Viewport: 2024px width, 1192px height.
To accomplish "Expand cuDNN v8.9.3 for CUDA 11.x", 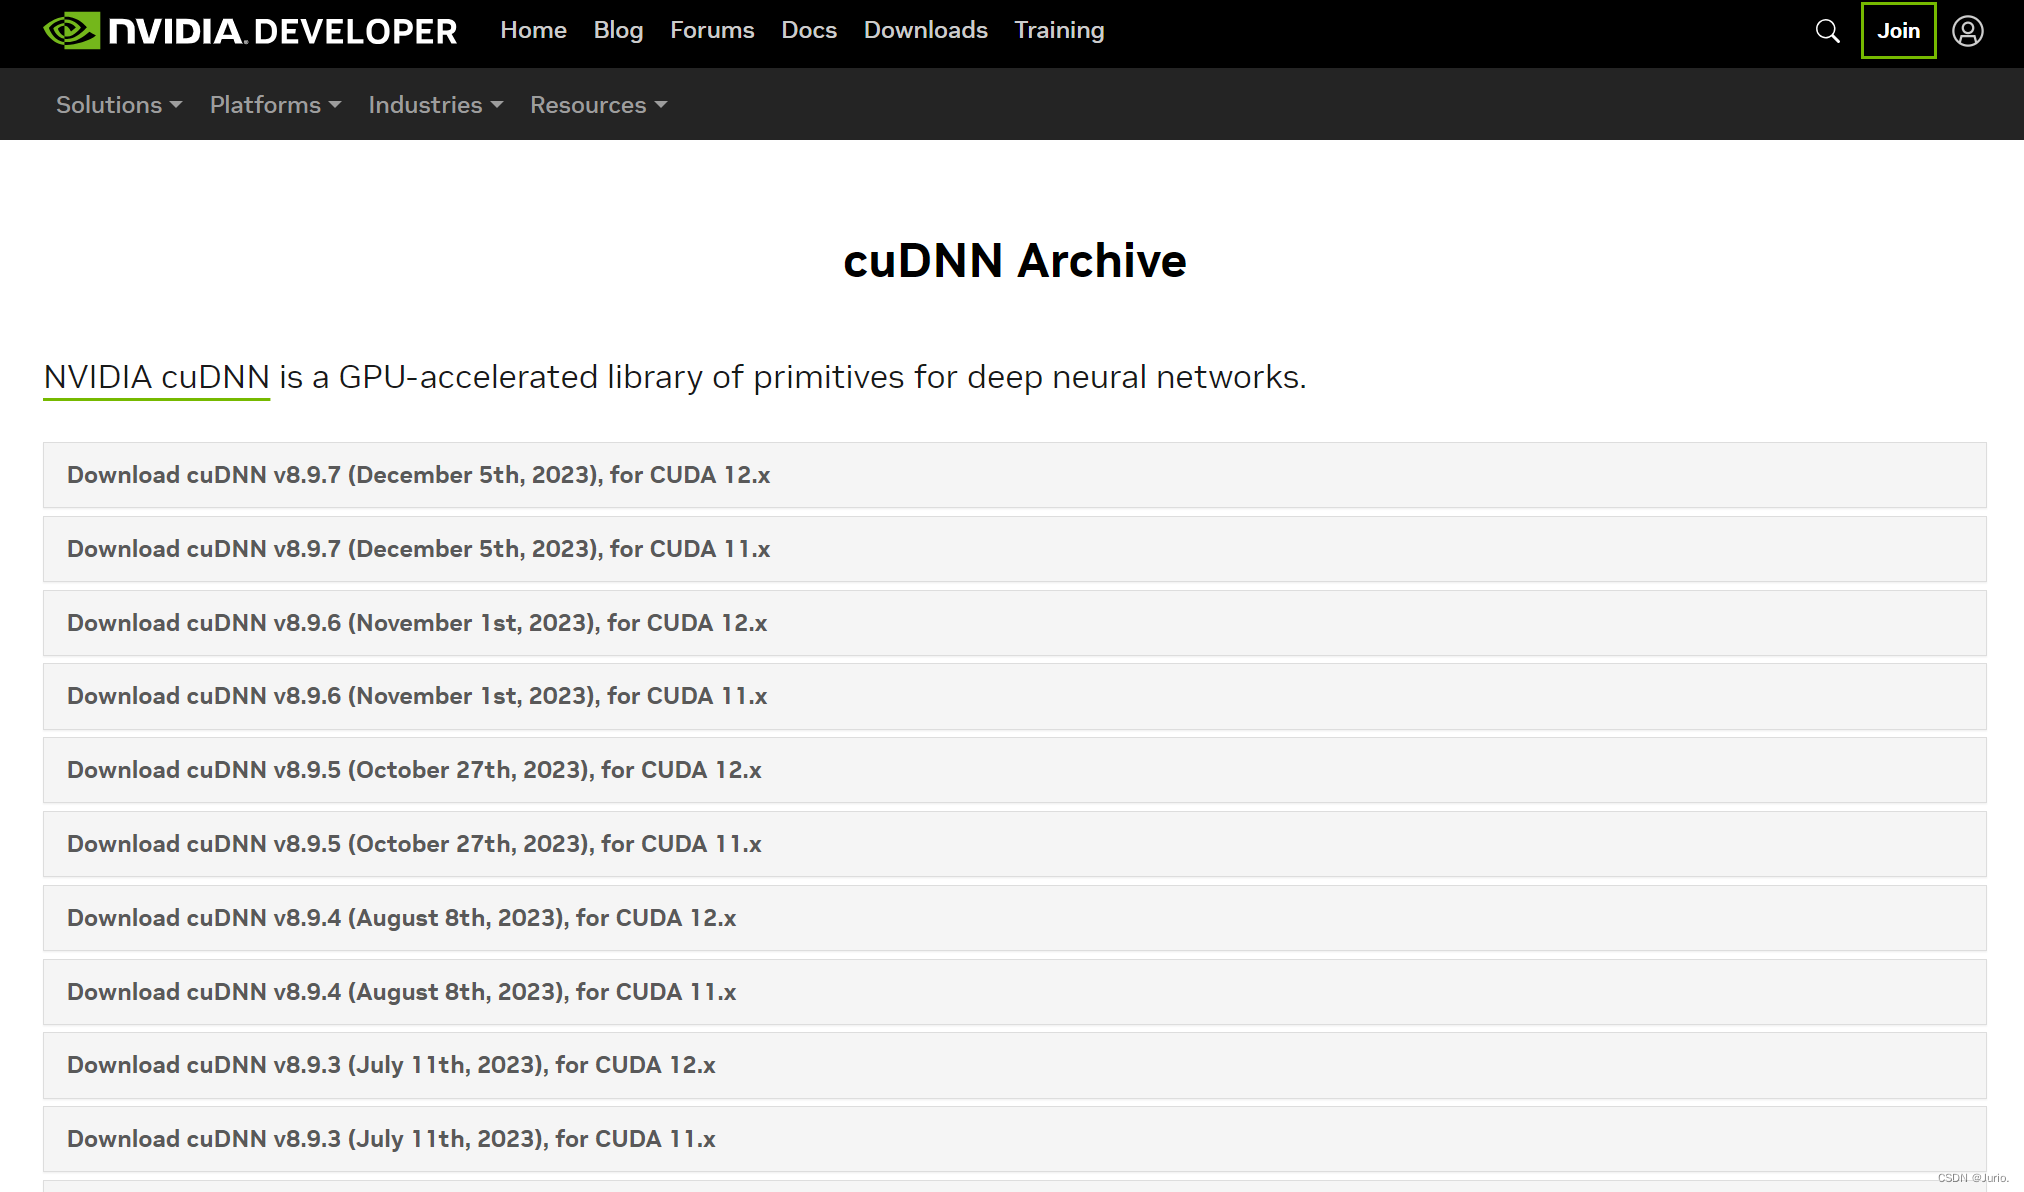I will point(1014,1139).
